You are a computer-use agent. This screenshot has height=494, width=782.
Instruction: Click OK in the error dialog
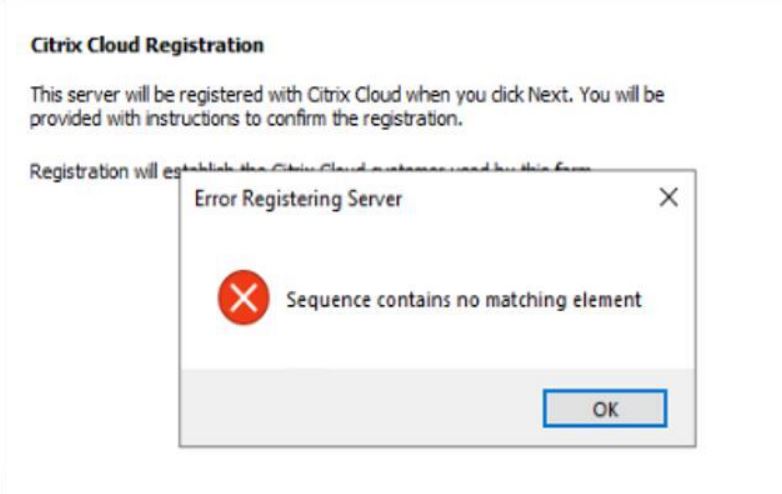coord(604,409)
